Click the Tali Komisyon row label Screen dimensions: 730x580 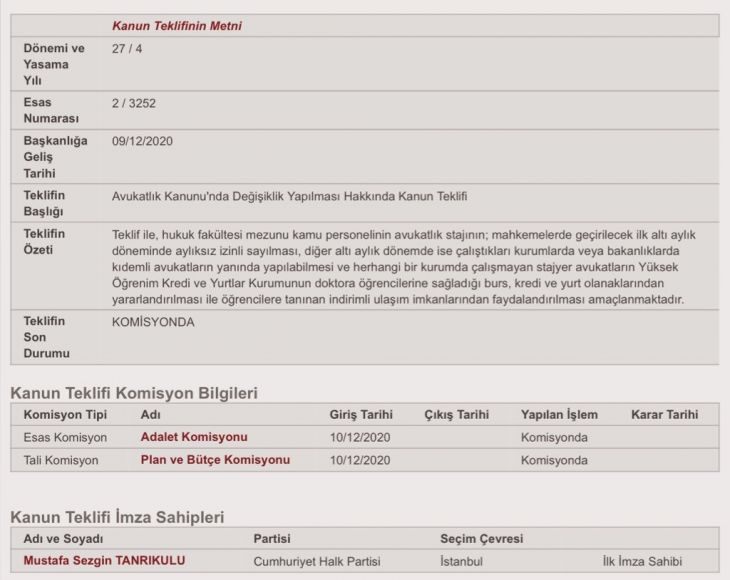[x=61, y=460]
